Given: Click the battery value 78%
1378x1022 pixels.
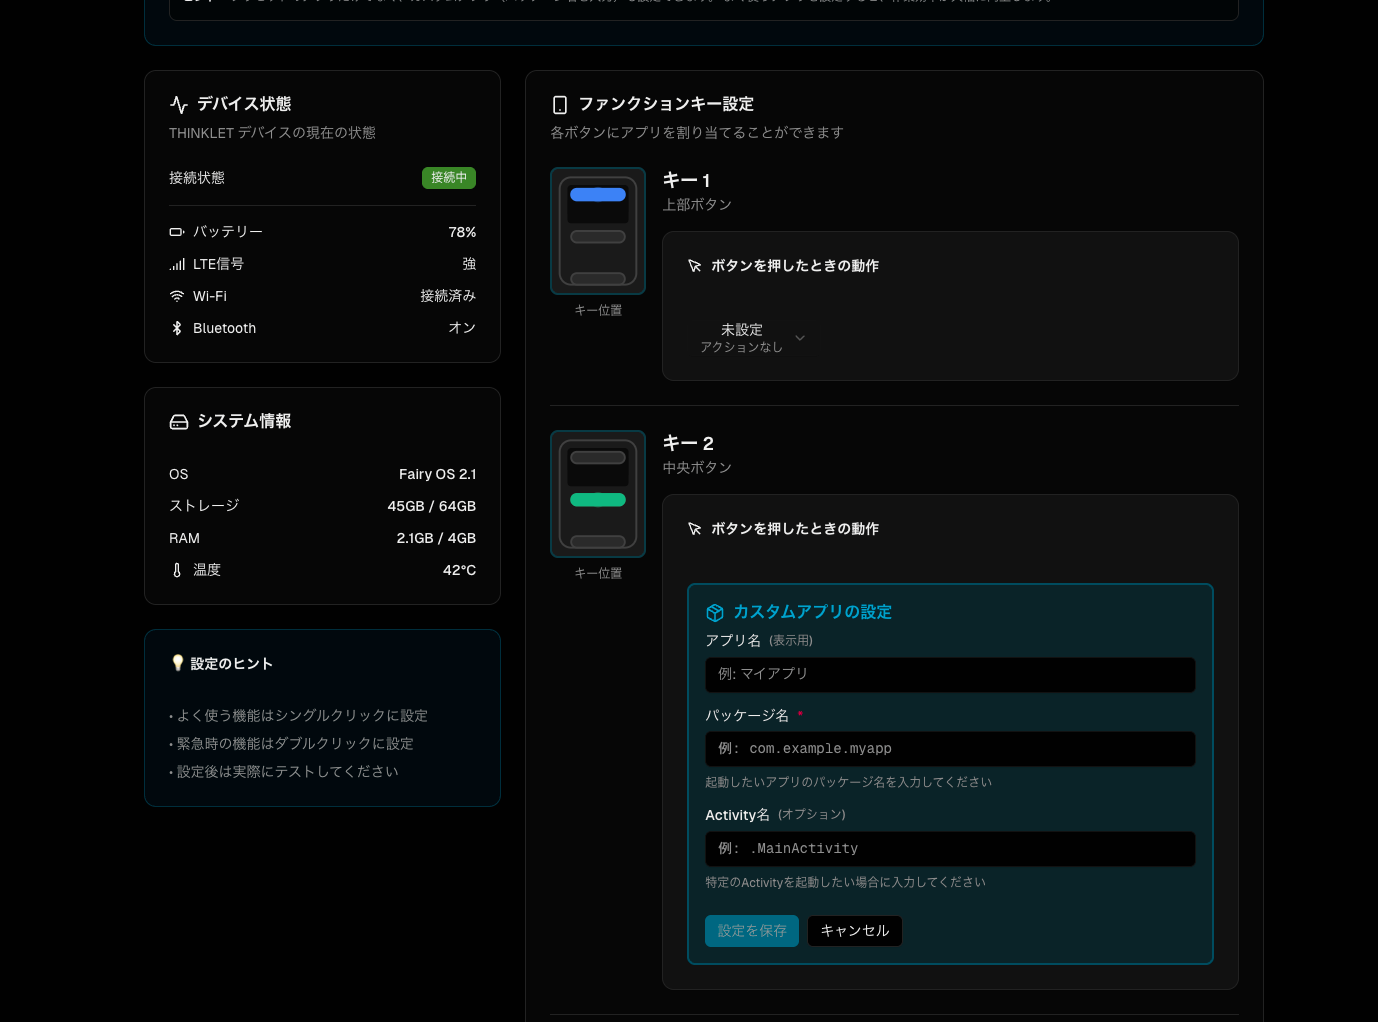Looking at the screenshot, I should pyautogui.click(x=462, y=232).
